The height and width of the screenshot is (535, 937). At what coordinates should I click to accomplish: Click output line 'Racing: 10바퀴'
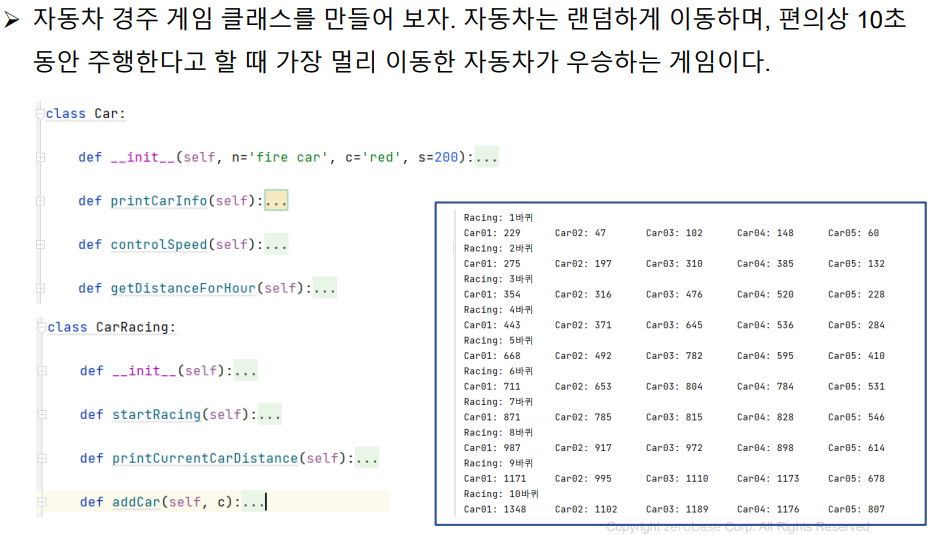[501, 494]
